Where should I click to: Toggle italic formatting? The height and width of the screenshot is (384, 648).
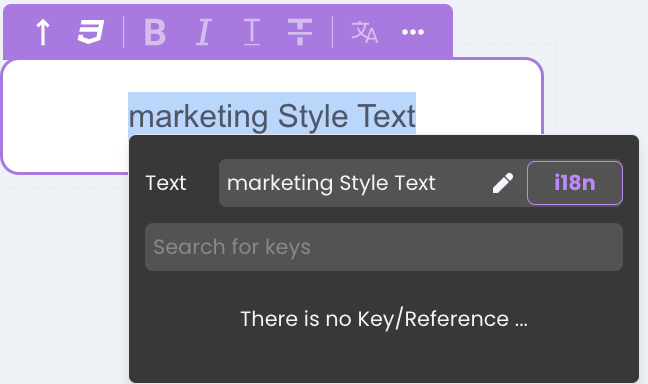click(x=203, y=32)
